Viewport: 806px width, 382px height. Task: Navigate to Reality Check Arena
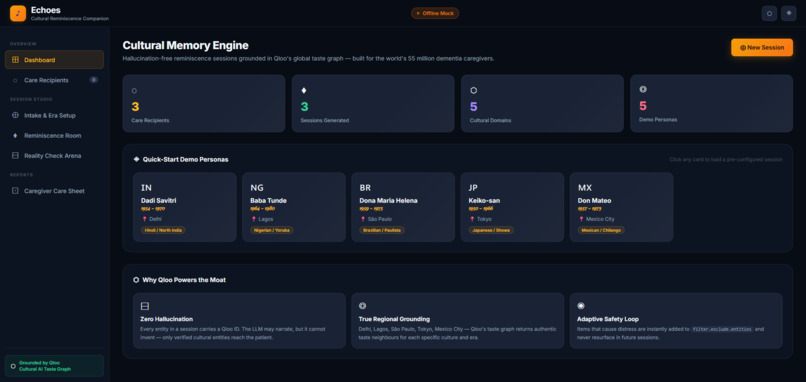click(54, 155)
